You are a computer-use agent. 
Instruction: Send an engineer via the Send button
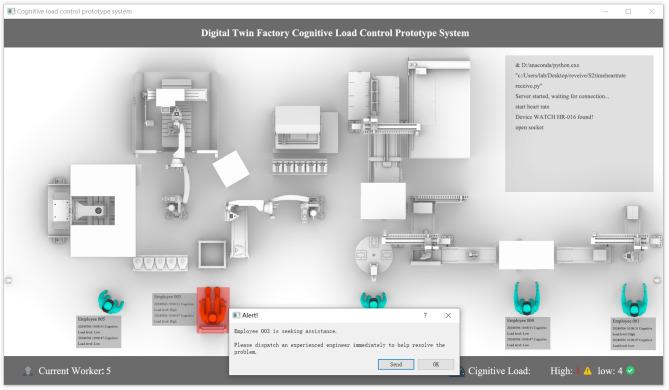[x=396, y=364]
